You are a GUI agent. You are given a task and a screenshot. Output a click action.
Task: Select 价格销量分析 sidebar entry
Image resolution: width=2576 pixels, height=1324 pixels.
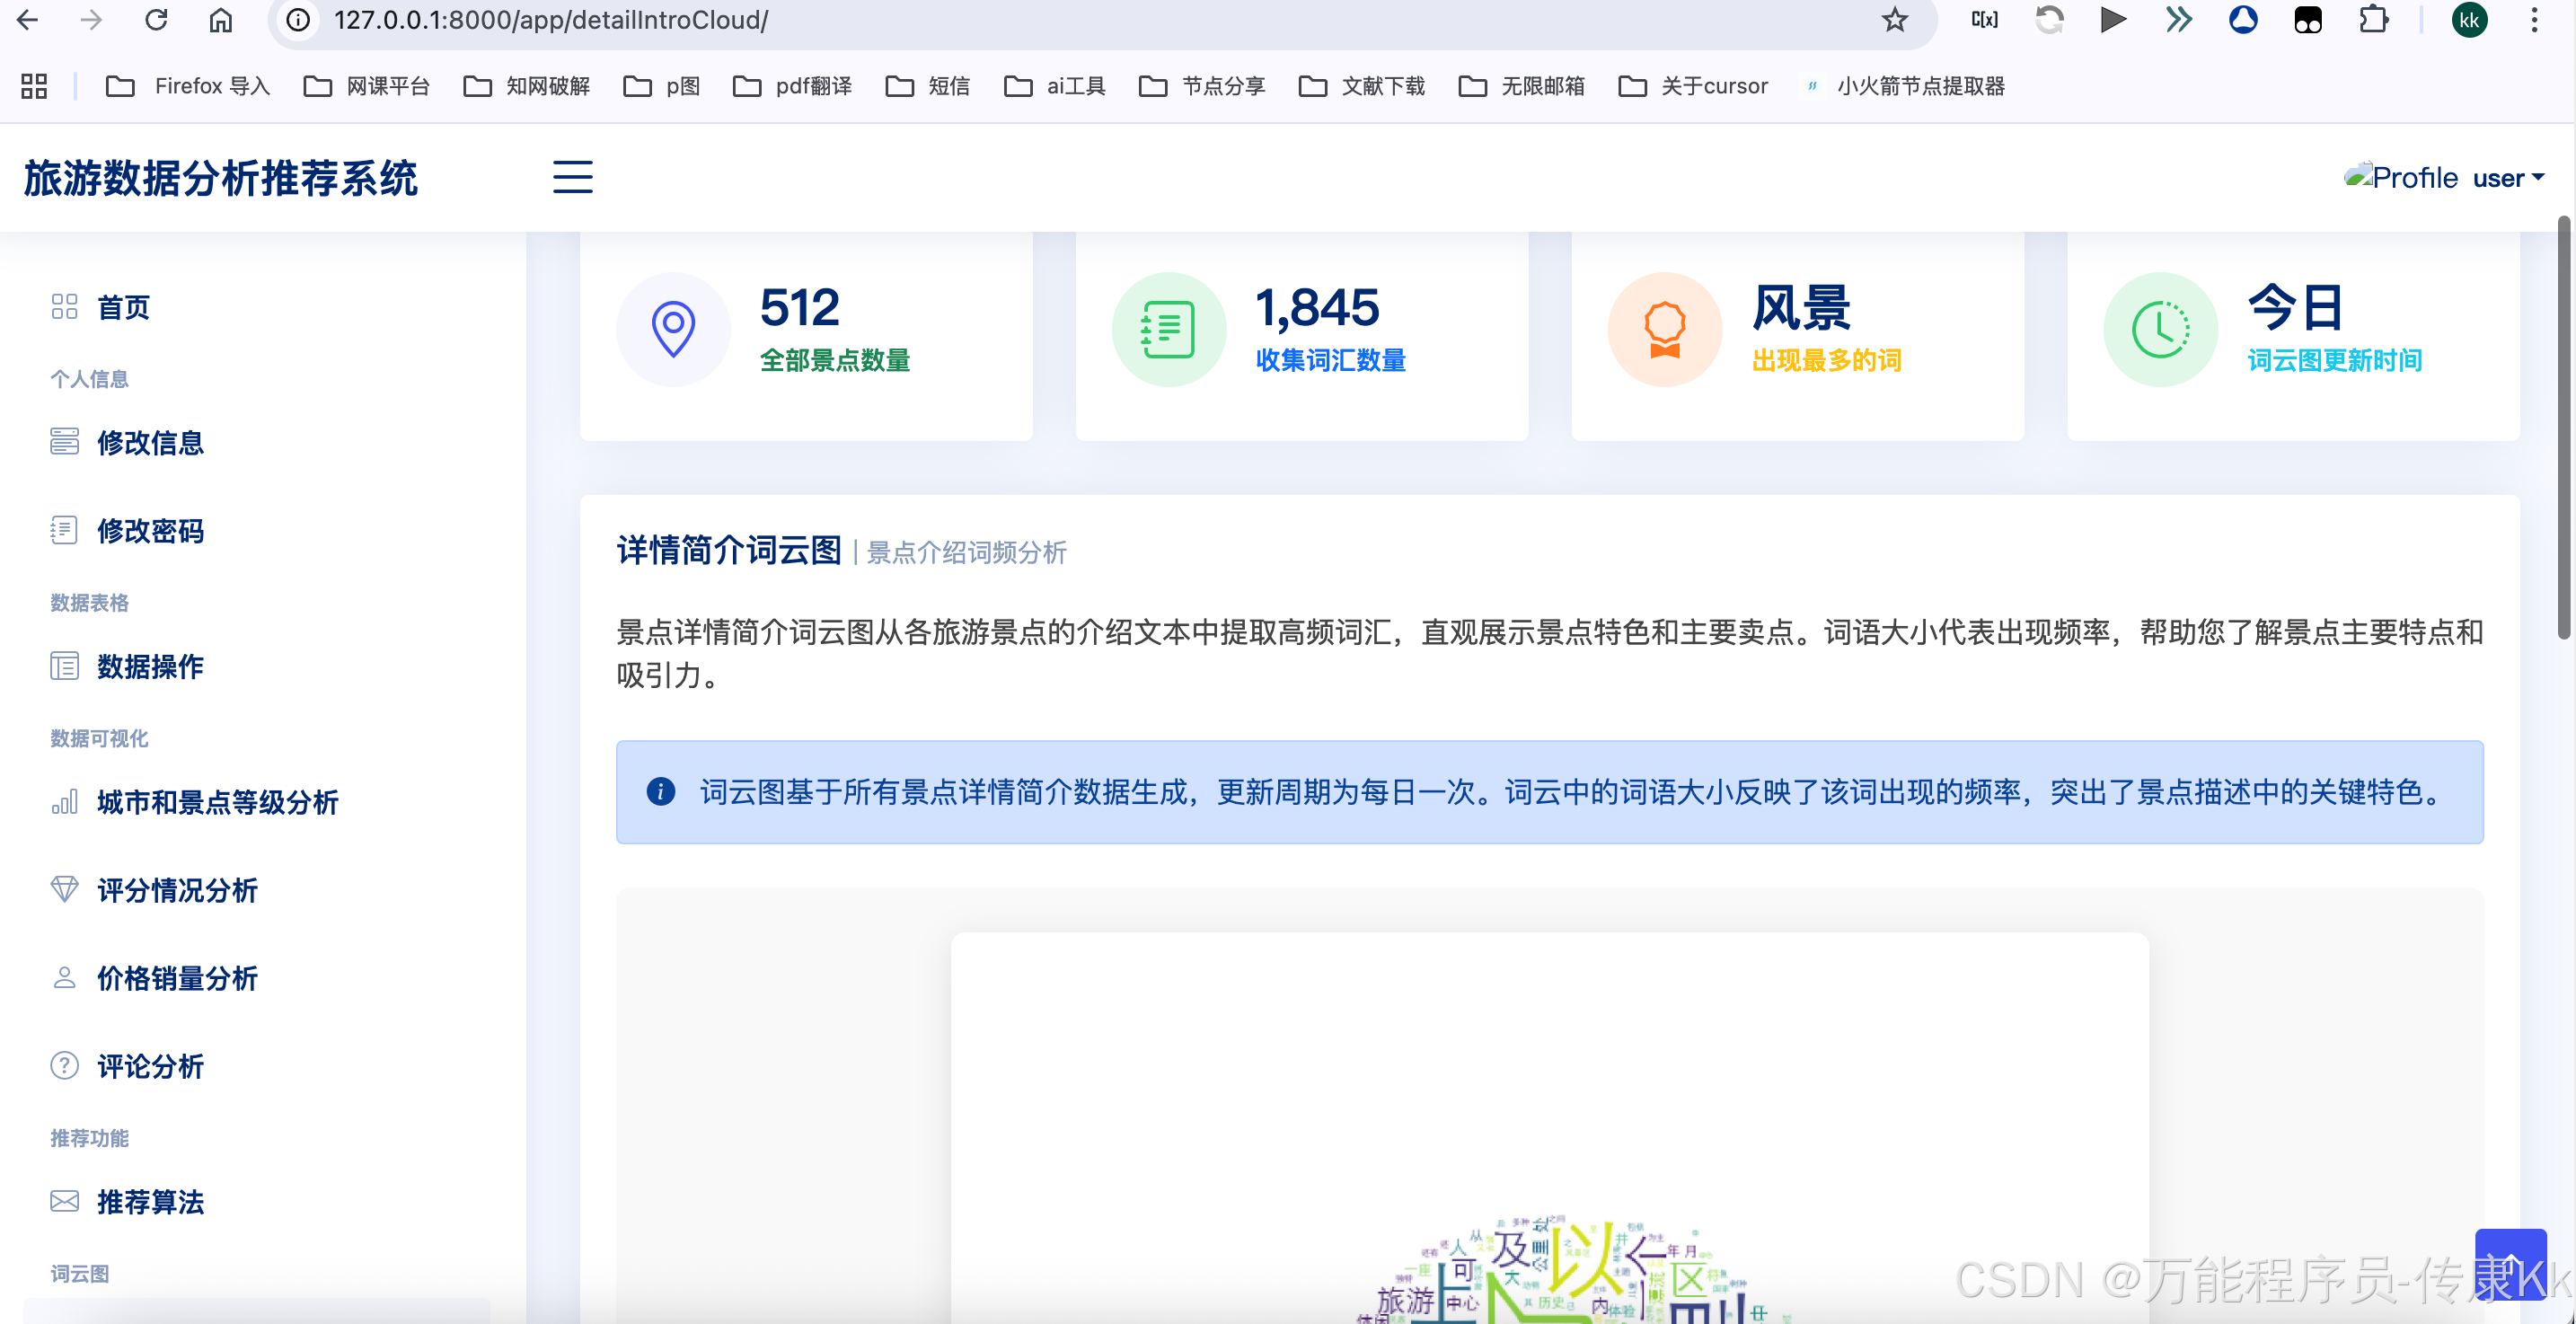(177, 978)
